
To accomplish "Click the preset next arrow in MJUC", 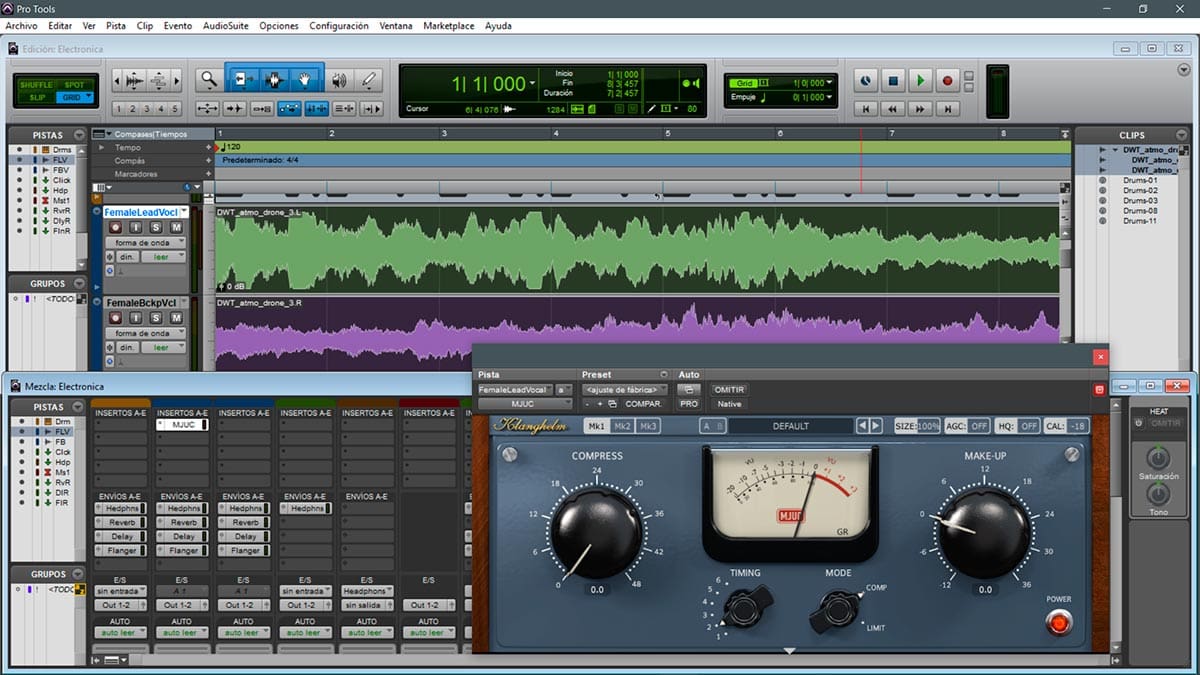I will click(876, 426).
